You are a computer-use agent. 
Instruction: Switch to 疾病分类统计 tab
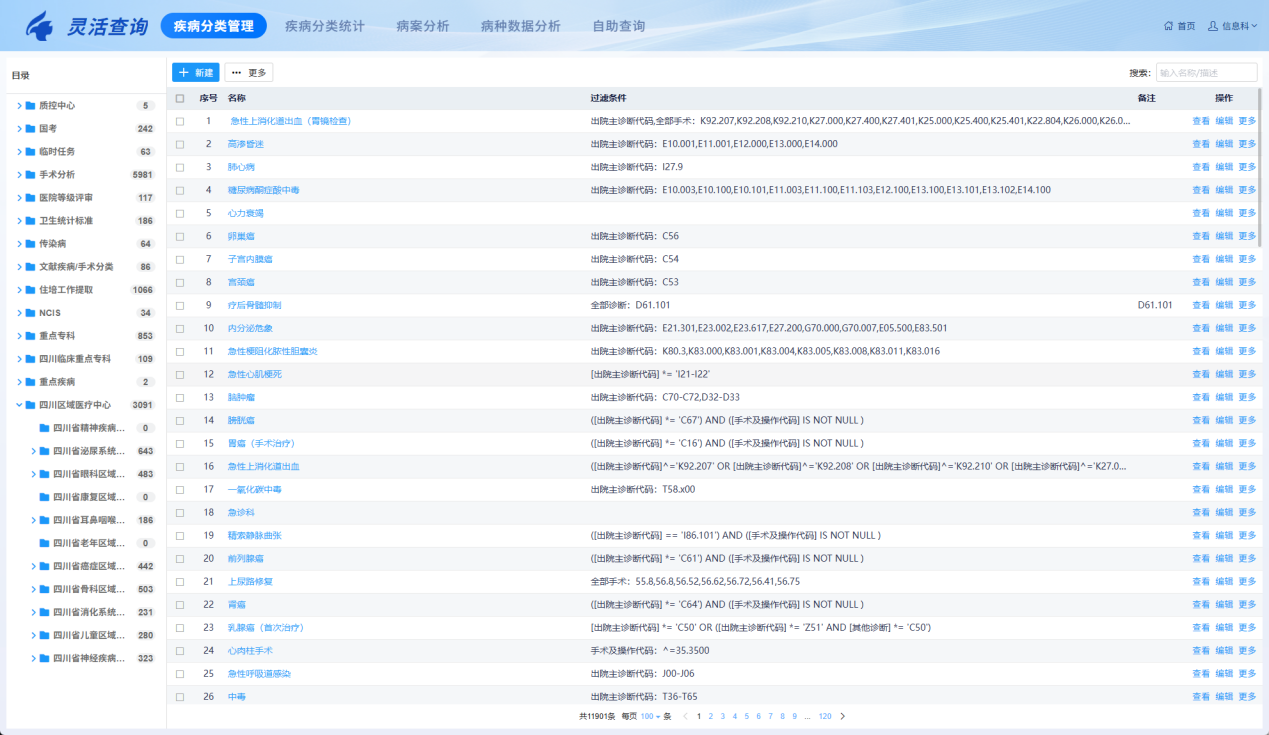pyautogui.click(x=324, y=26)
